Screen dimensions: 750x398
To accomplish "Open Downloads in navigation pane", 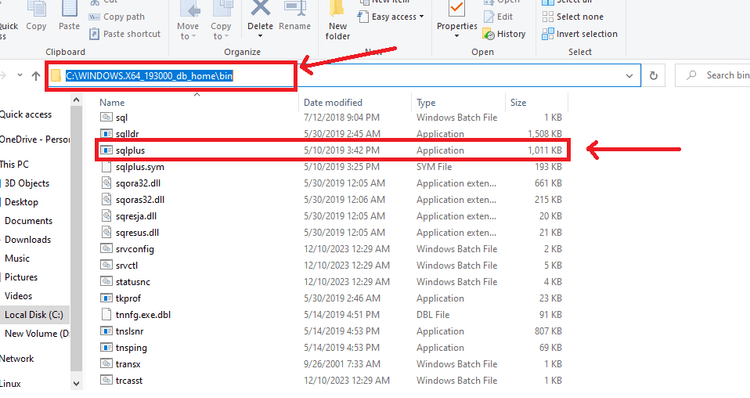I will pos(28,239).
